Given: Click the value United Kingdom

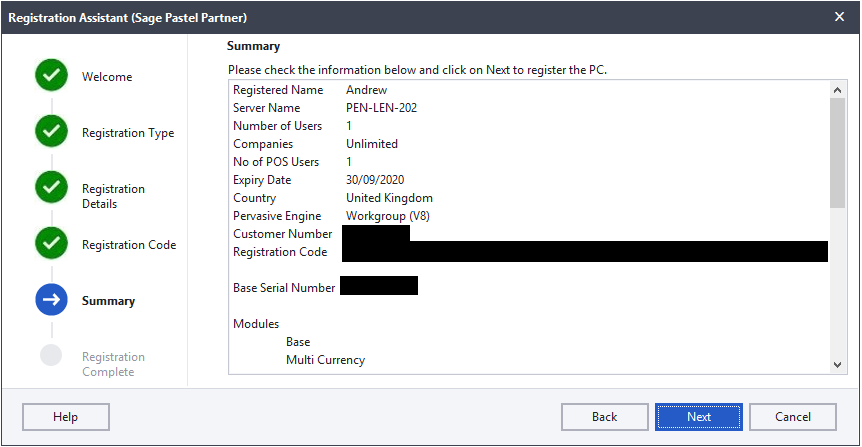Looking at the screenshot, I should click(389, 198).
